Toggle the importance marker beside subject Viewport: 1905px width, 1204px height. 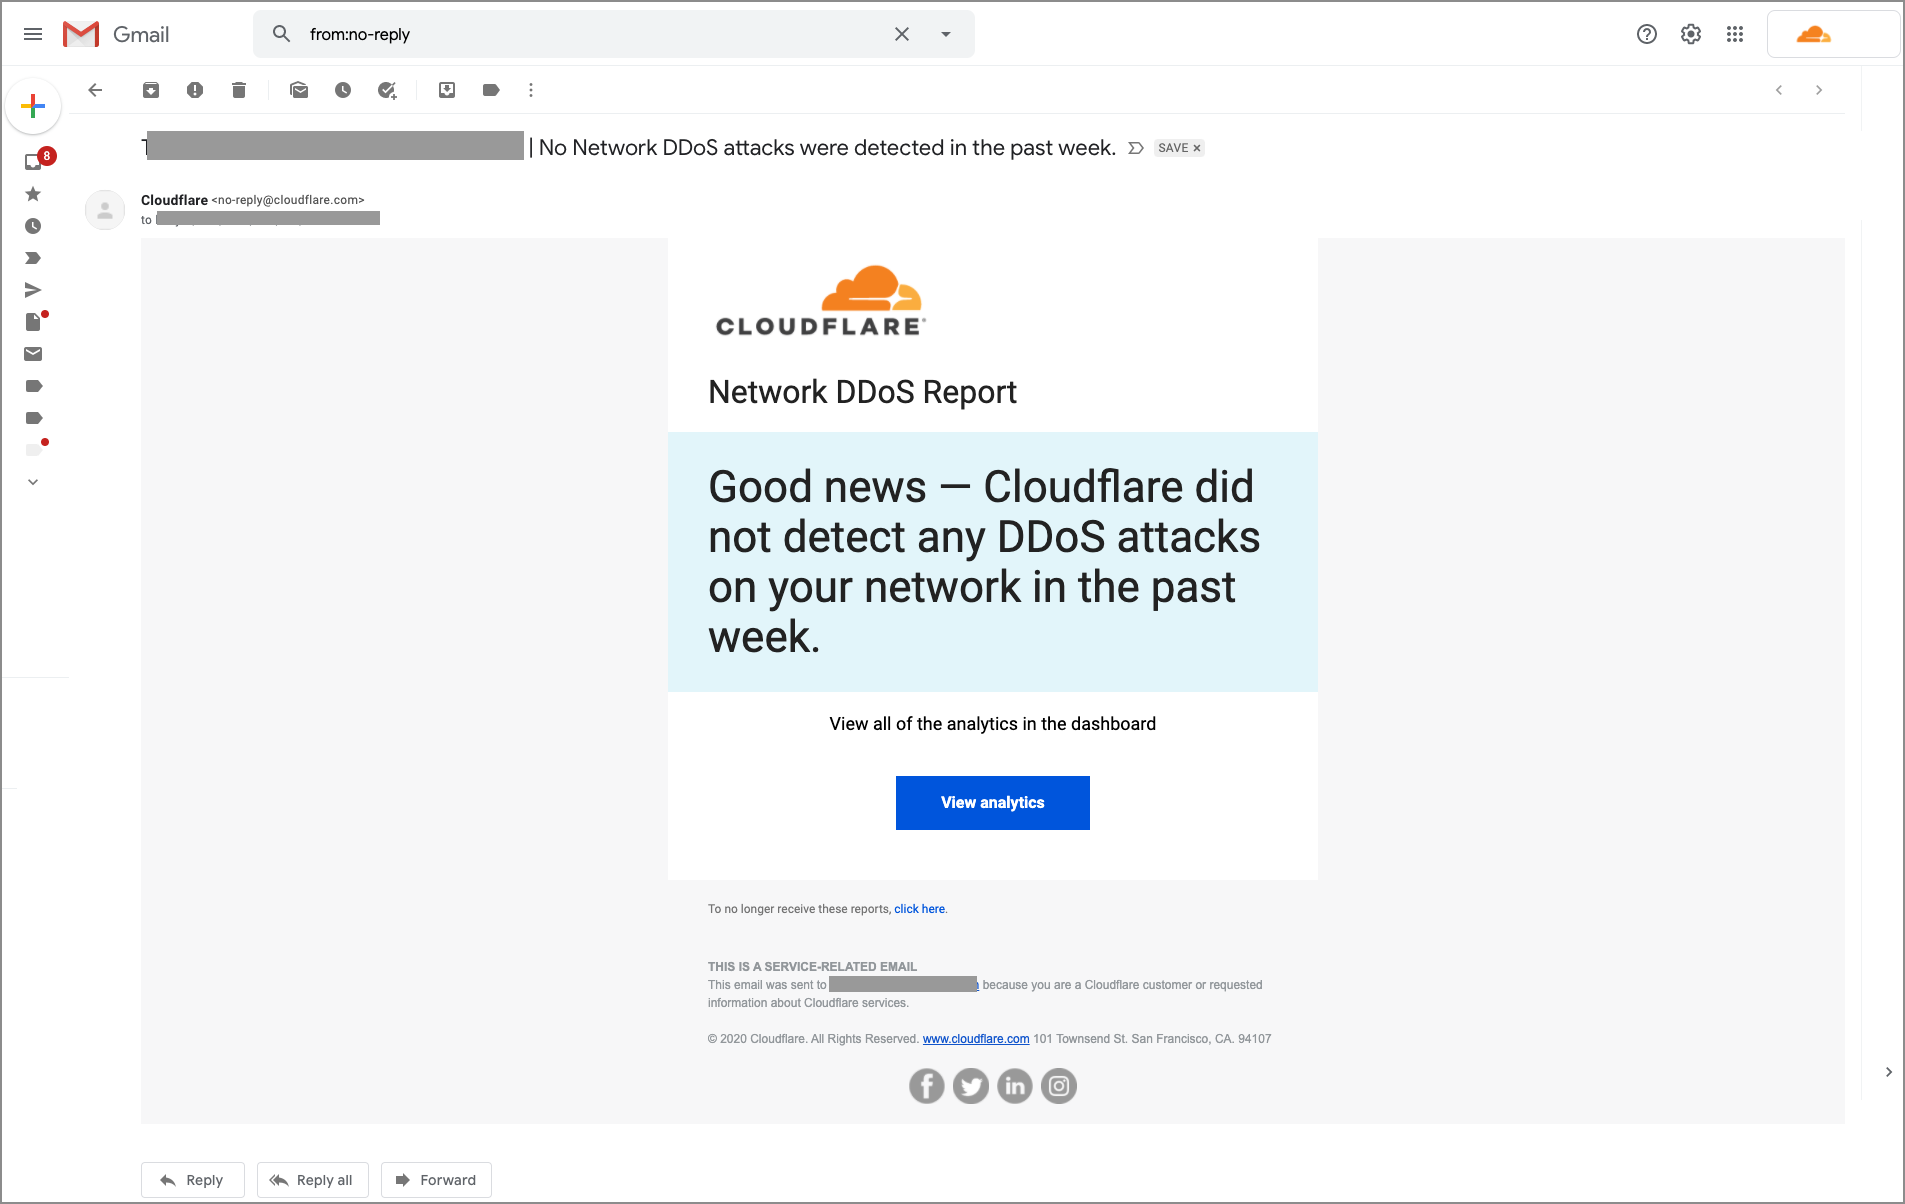[1136, 148]
